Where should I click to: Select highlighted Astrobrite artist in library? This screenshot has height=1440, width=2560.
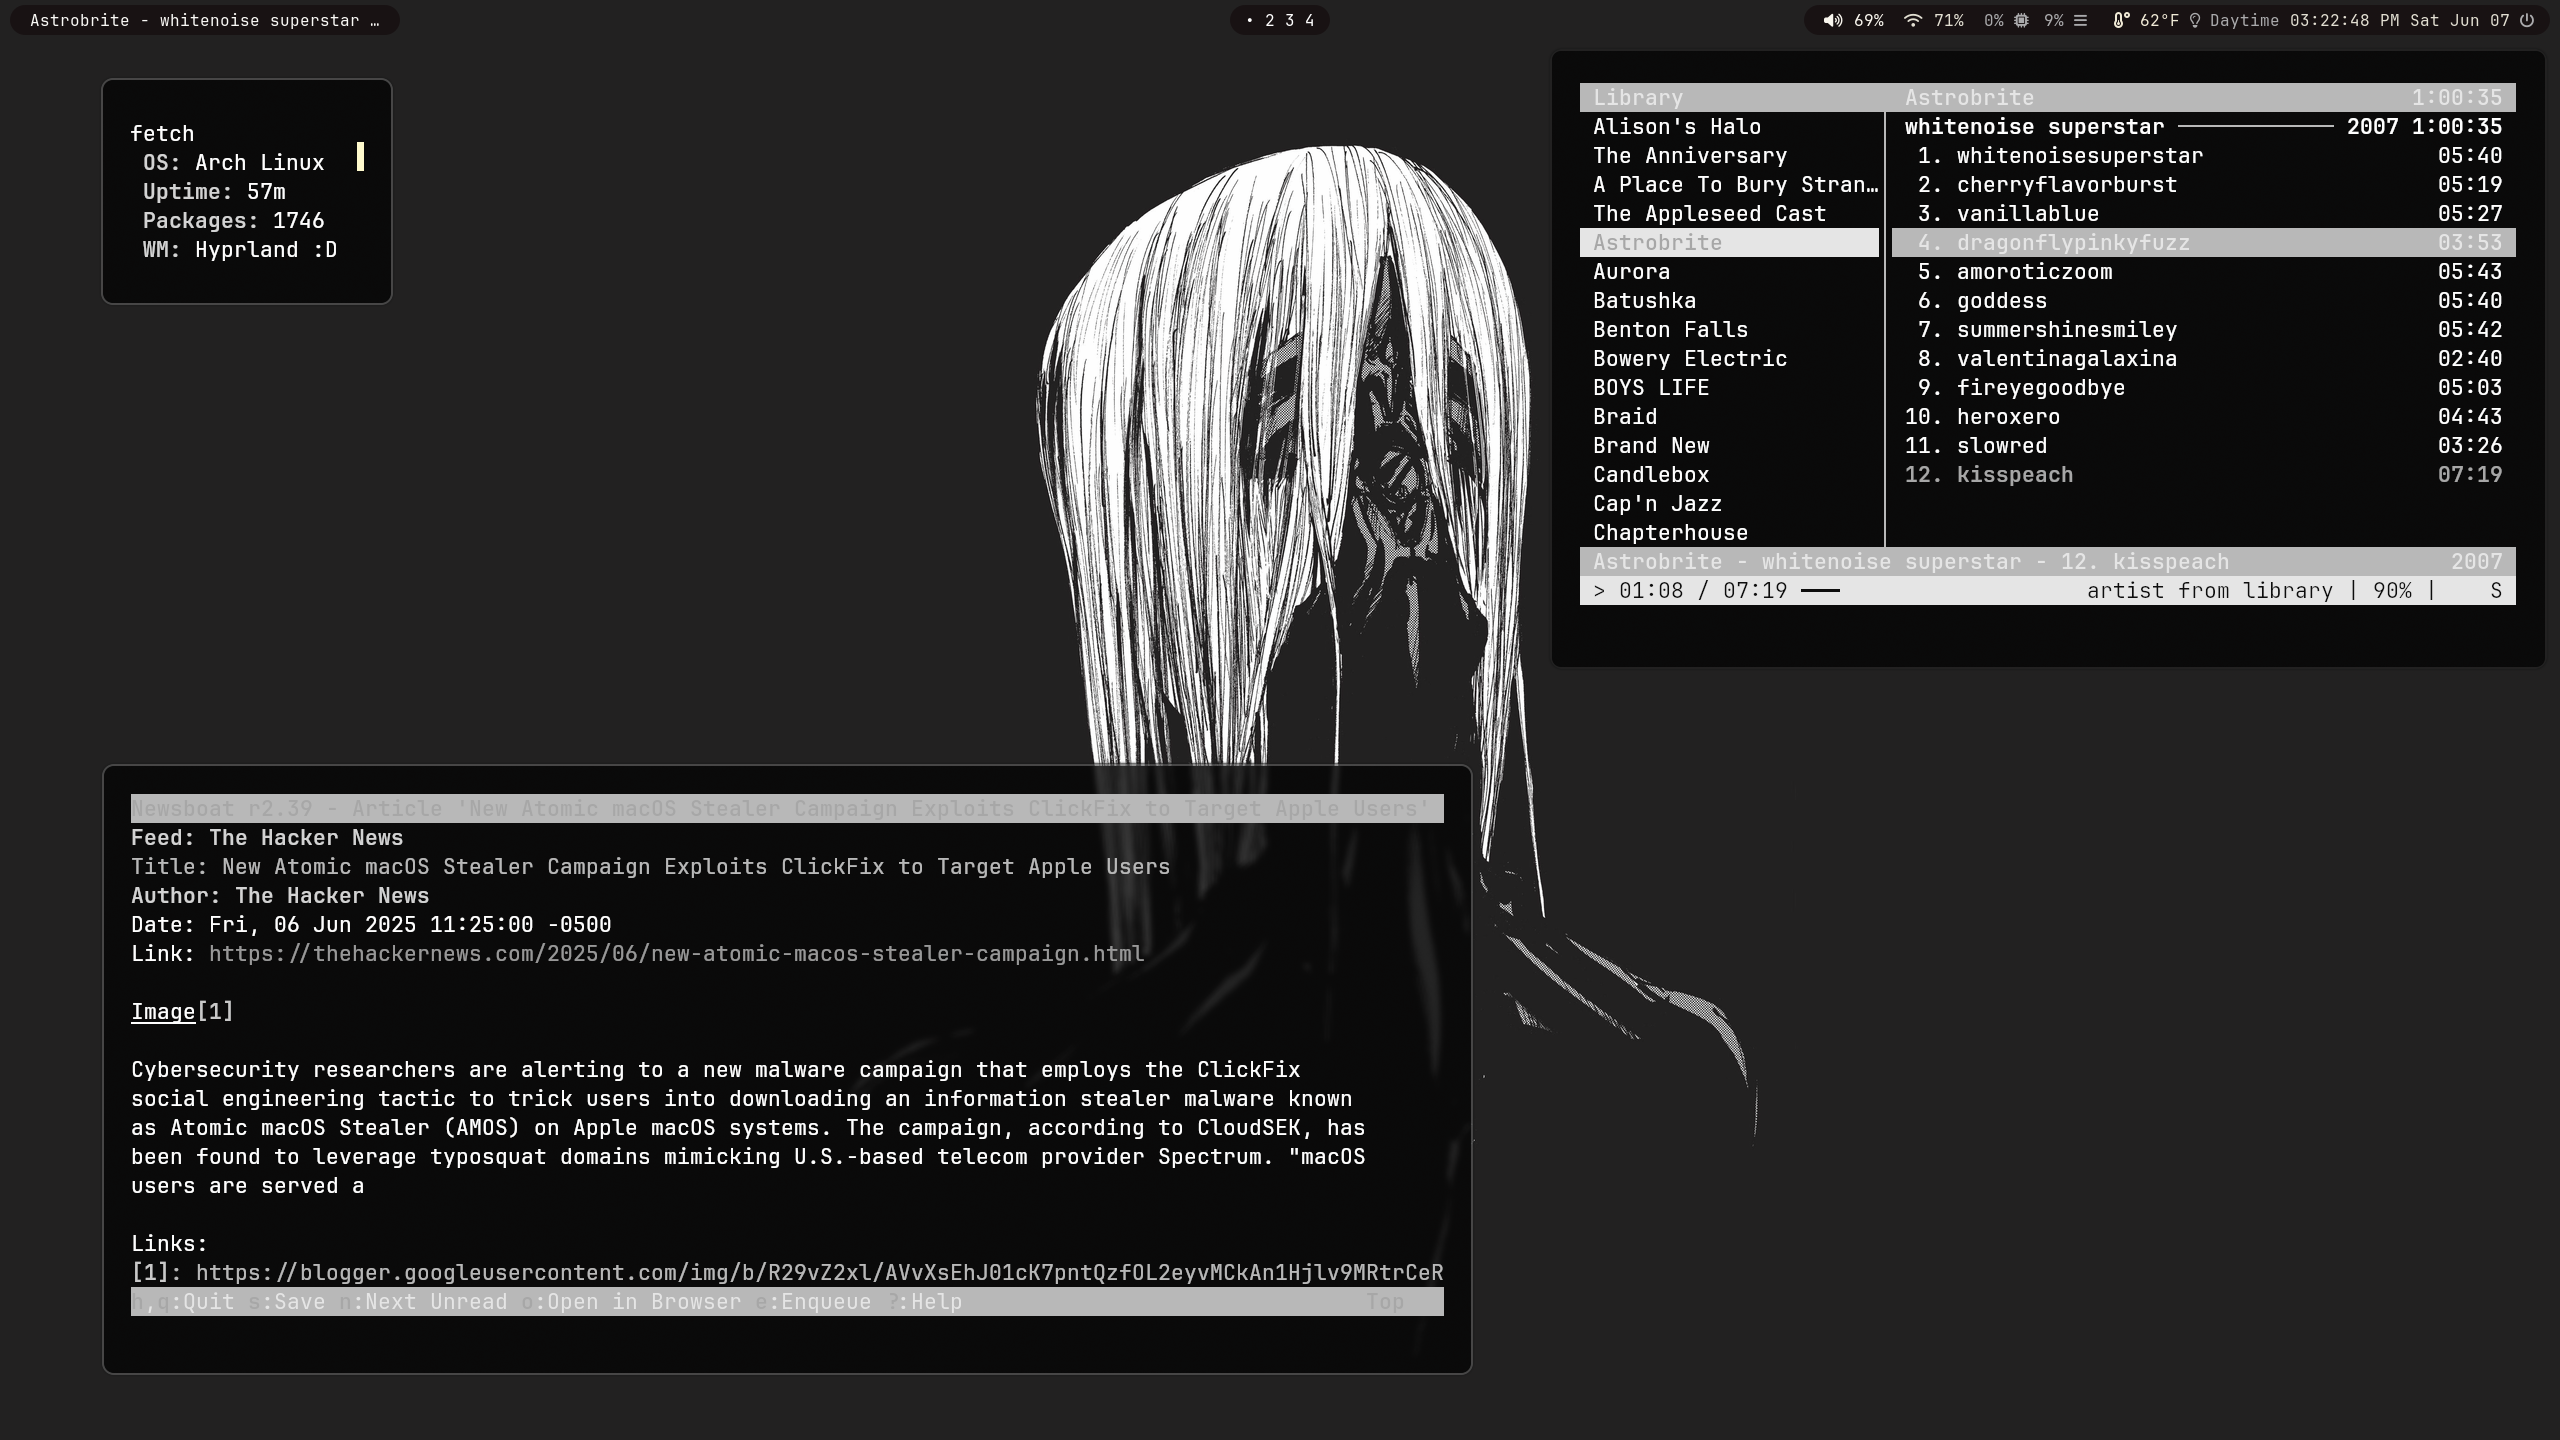pyautogui.click(x=1729, y=243)
